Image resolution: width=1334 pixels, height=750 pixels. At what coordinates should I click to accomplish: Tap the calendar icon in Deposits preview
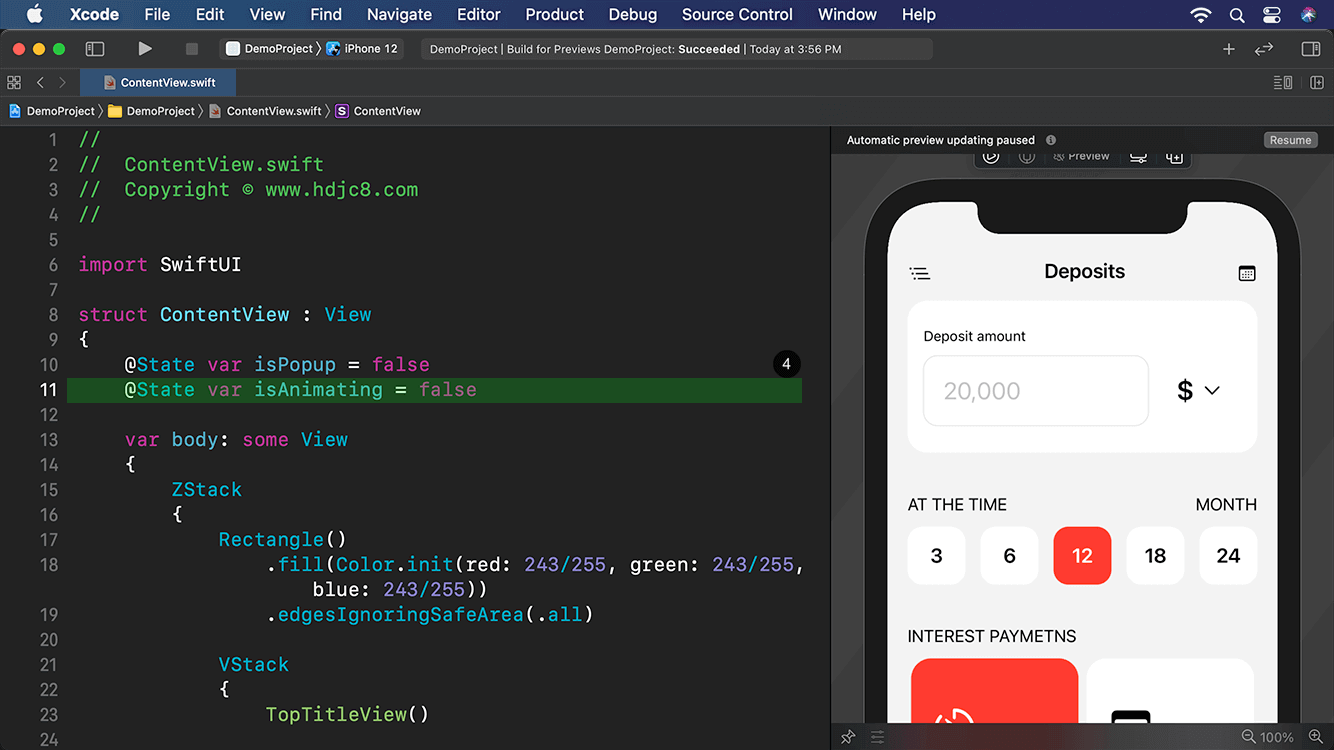[x=1246, y=273]
